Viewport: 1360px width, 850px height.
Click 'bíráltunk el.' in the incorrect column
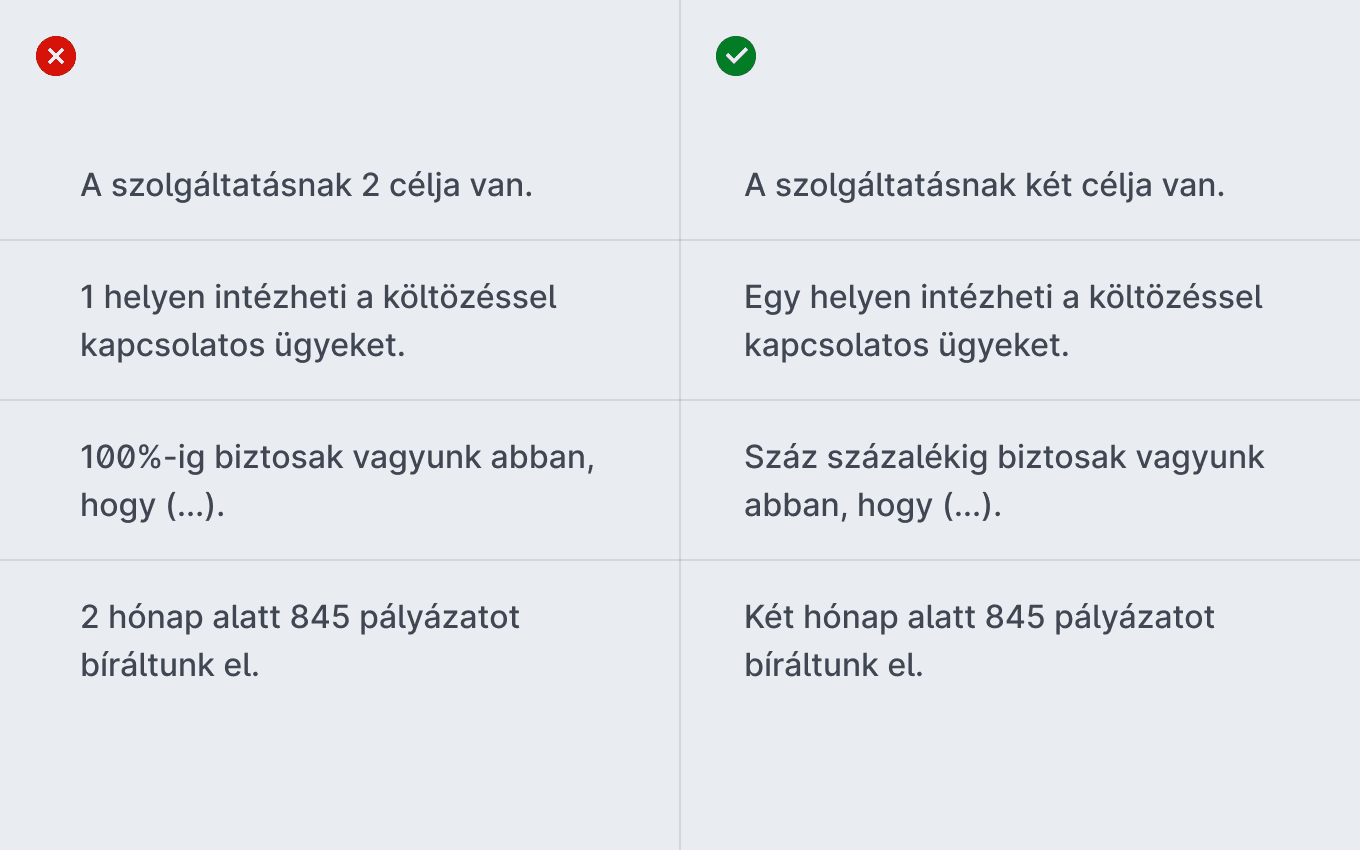pos(170,665)
